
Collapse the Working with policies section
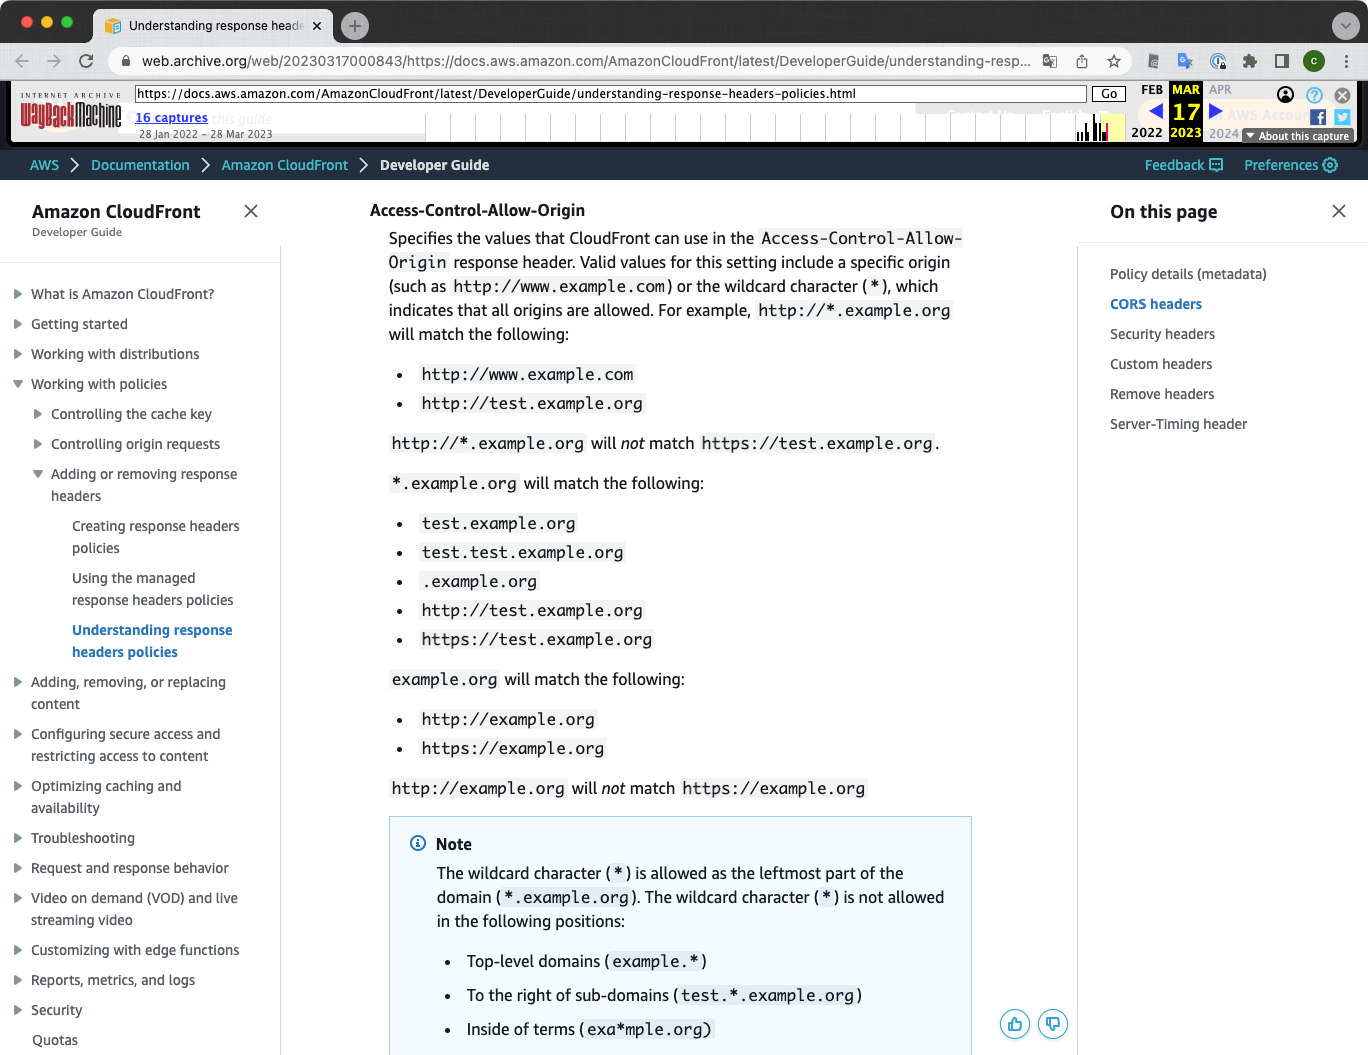pos(17,384)
